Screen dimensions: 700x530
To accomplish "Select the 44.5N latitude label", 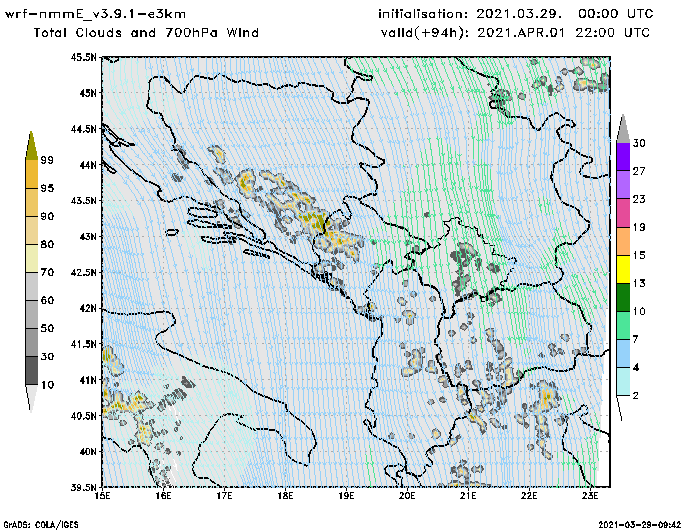I will pos(83,129).
